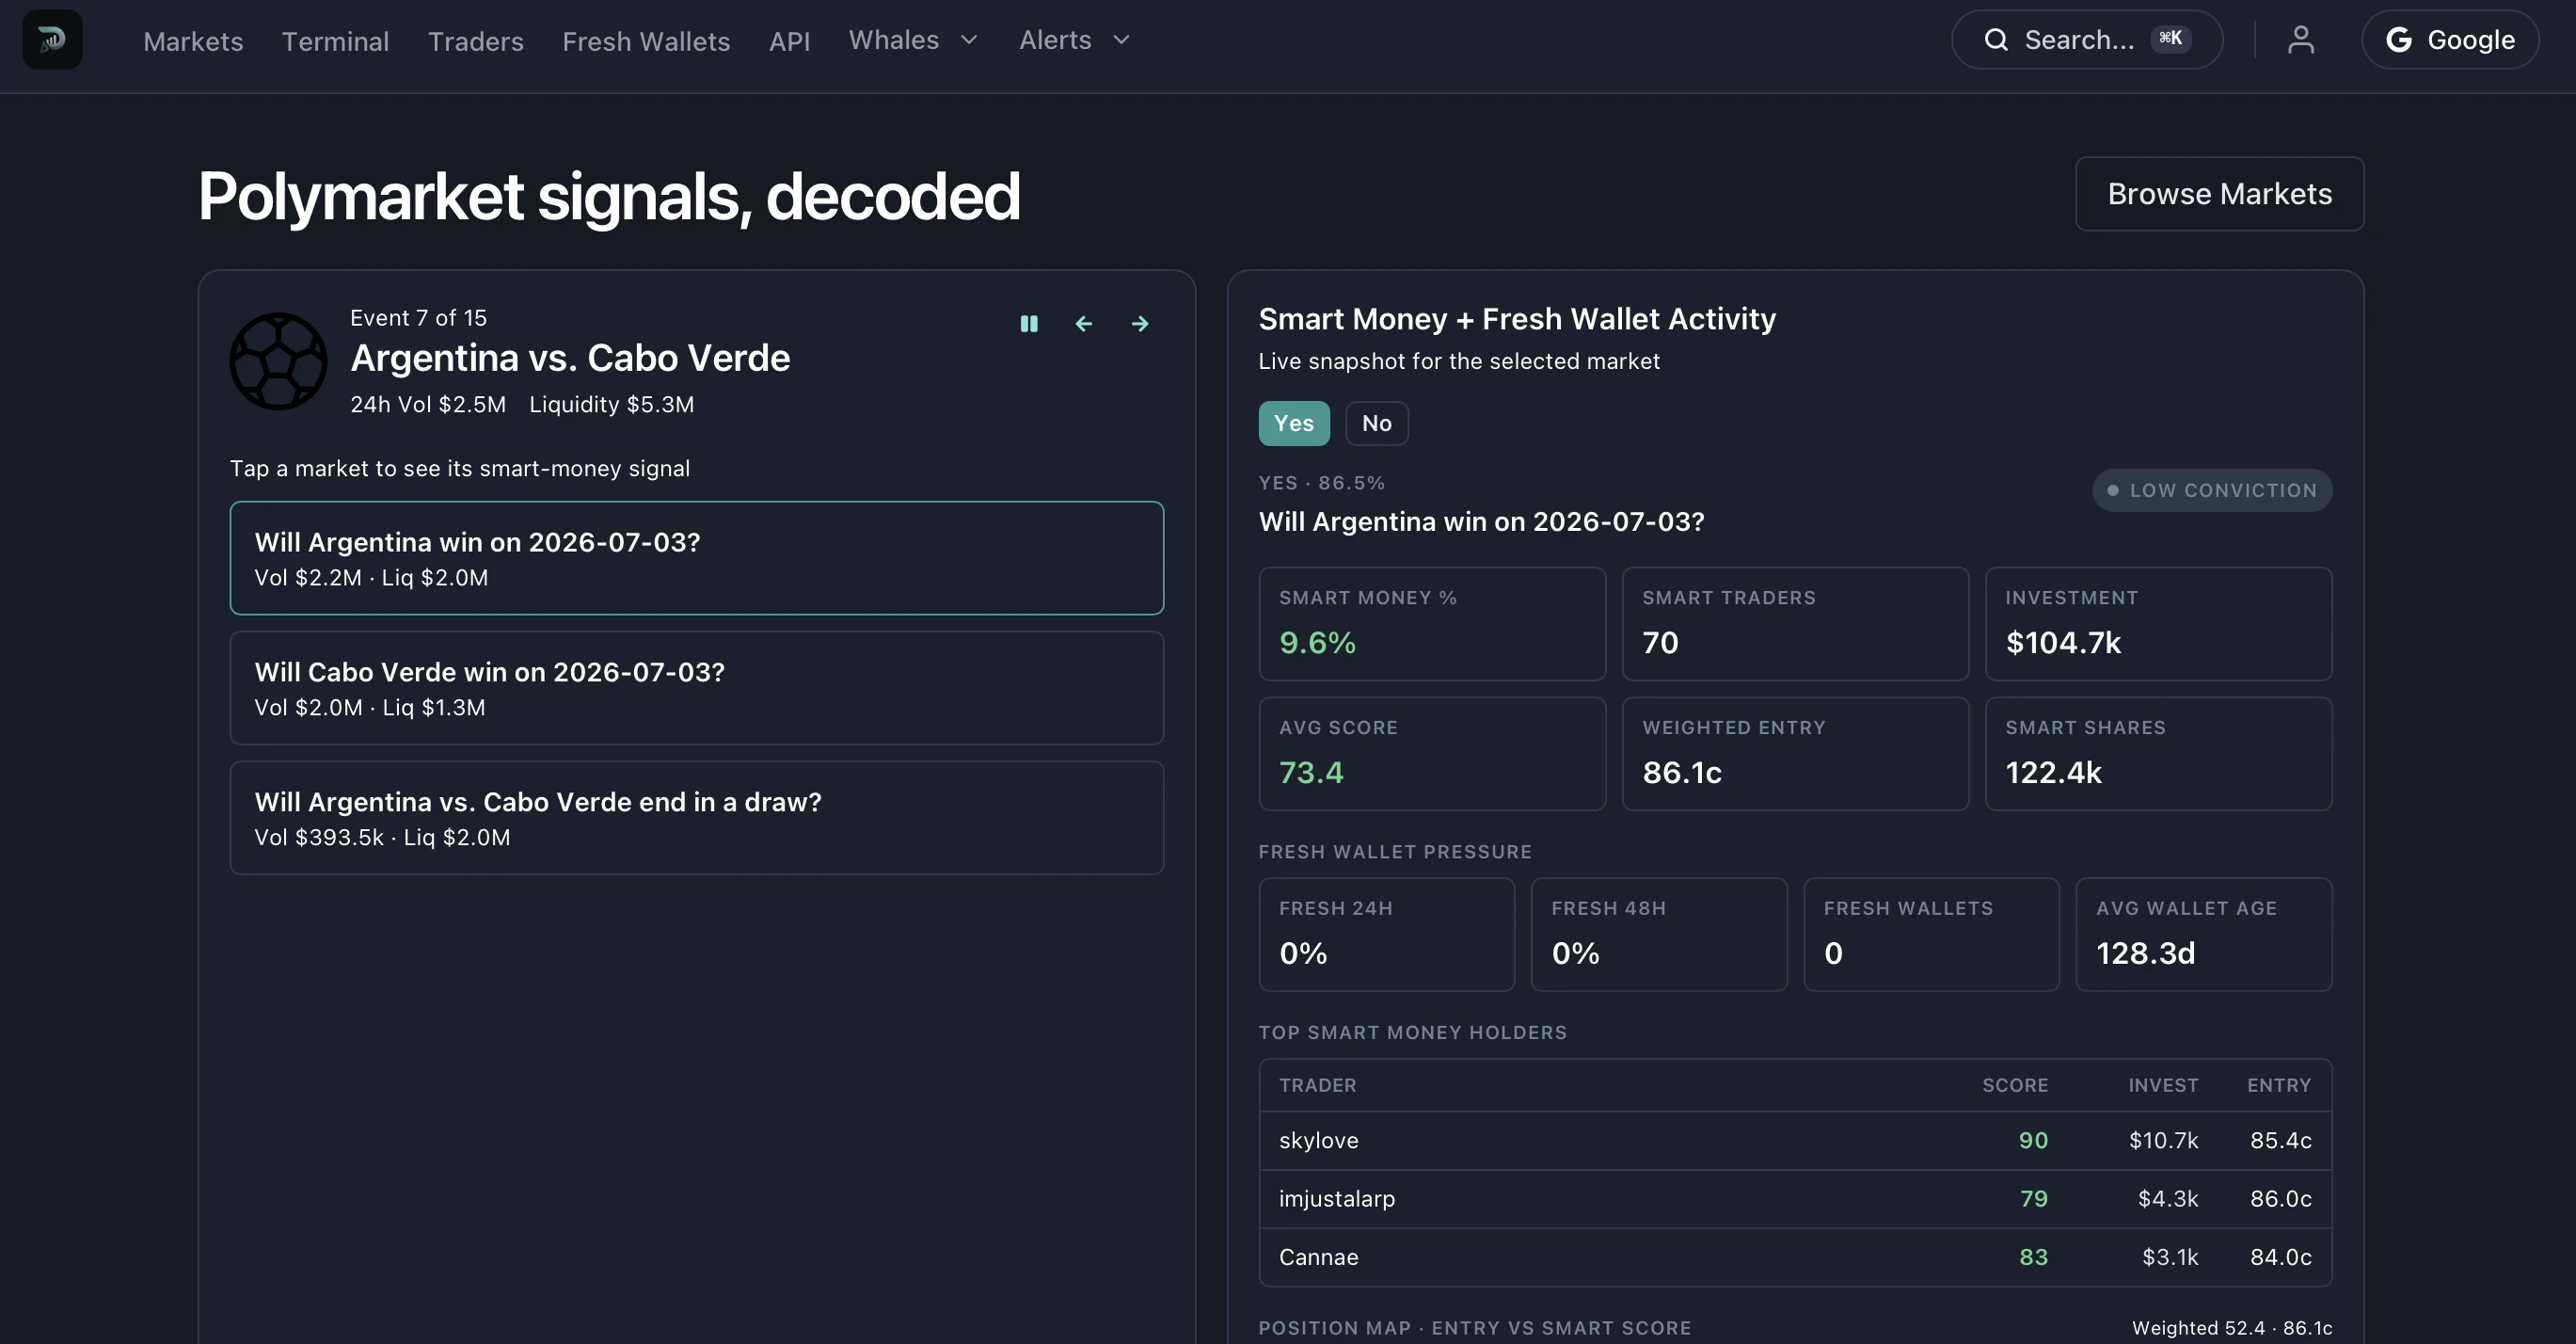
Task: Click the Fresh Wallets 0 card
Action: [x=1931, y=935]
